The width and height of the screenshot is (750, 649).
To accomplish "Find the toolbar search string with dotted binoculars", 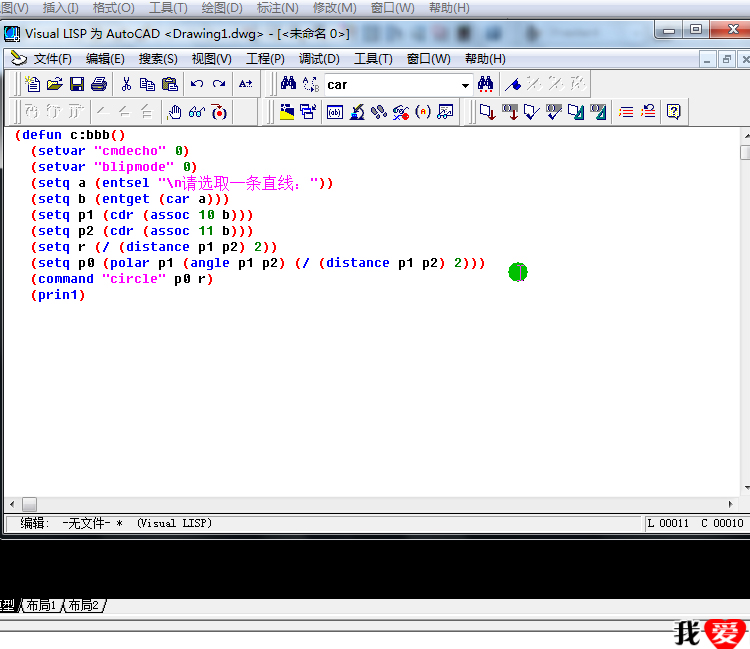I will 485,84.
